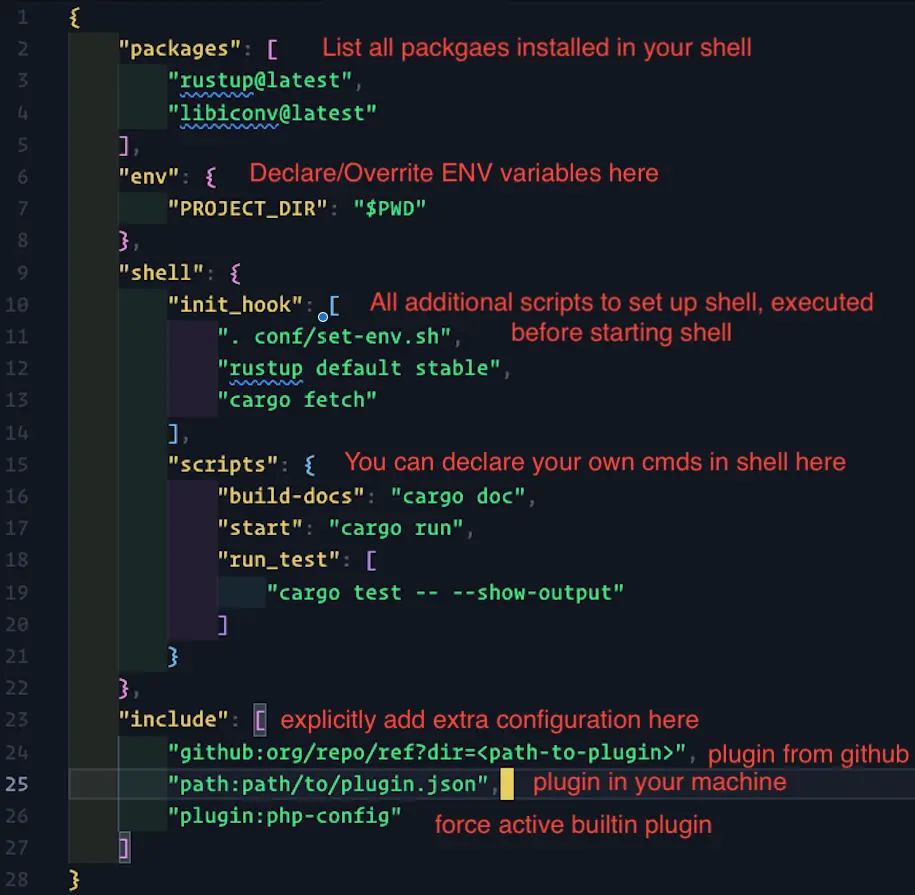Click line number 25 in the gutter

[16, 784]
